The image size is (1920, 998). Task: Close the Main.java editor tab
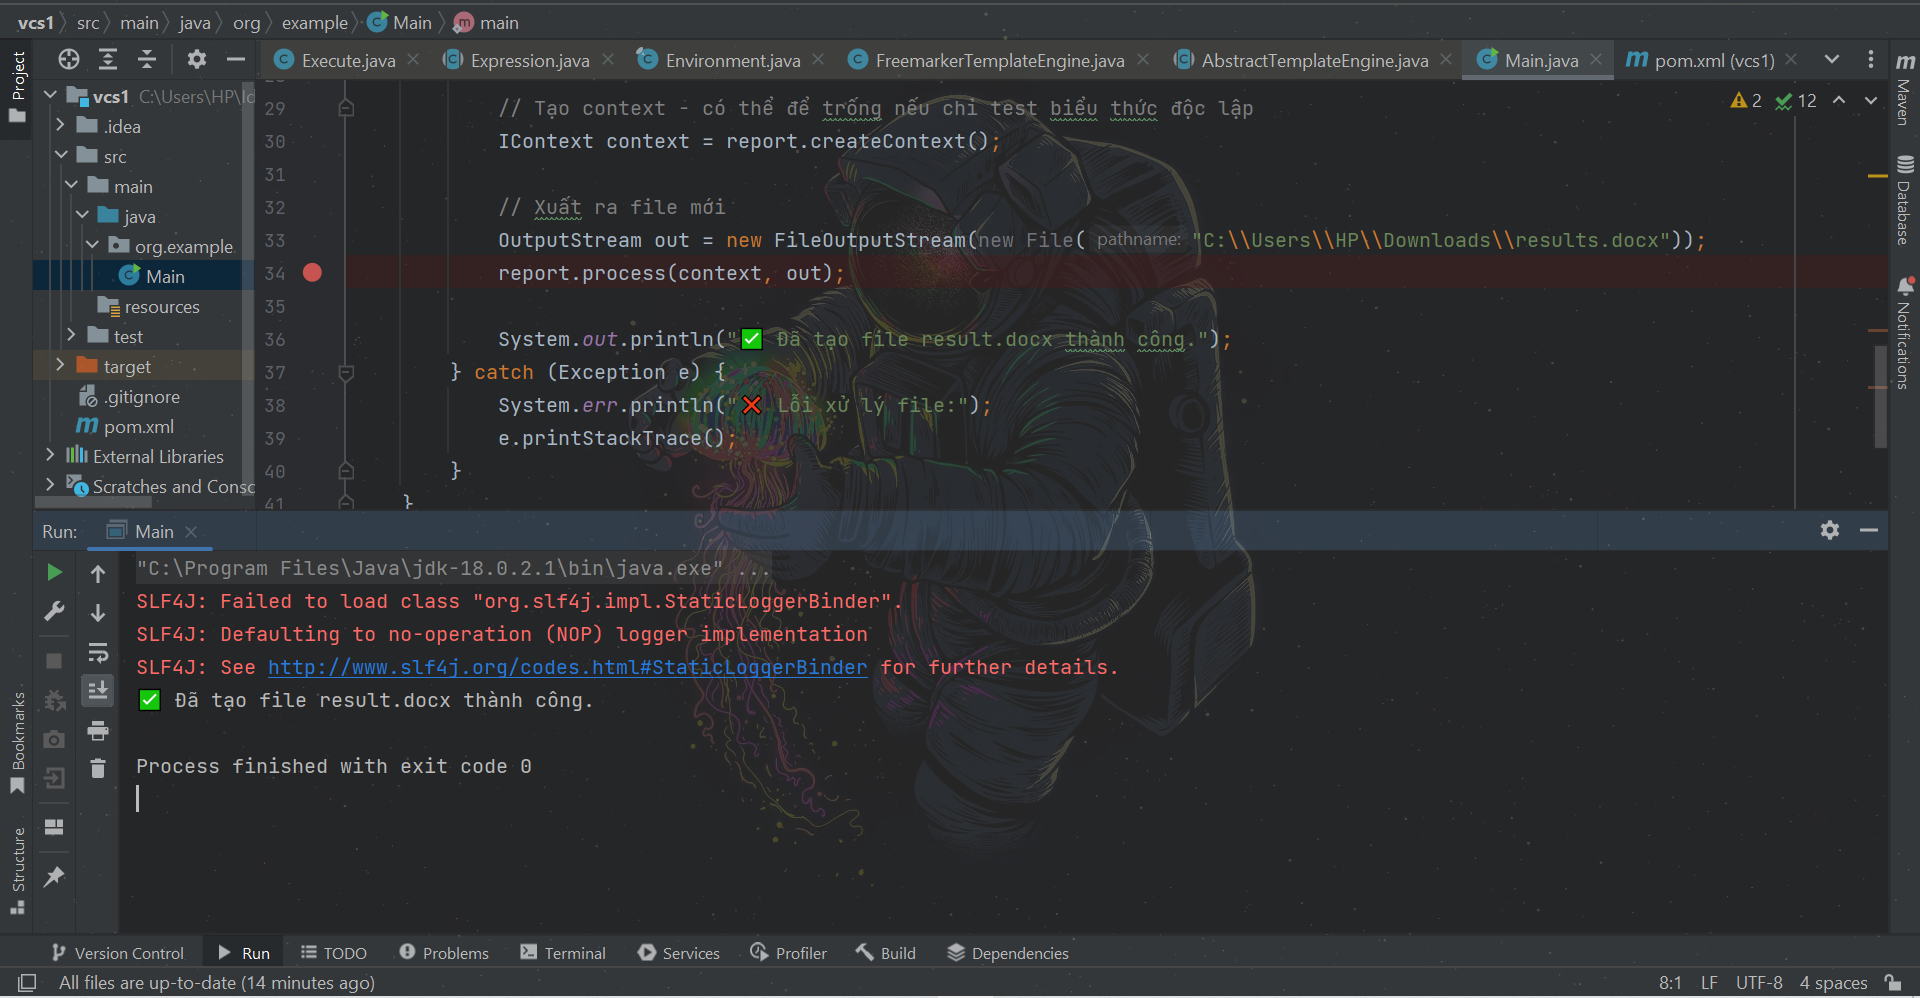click(1596, 60)
